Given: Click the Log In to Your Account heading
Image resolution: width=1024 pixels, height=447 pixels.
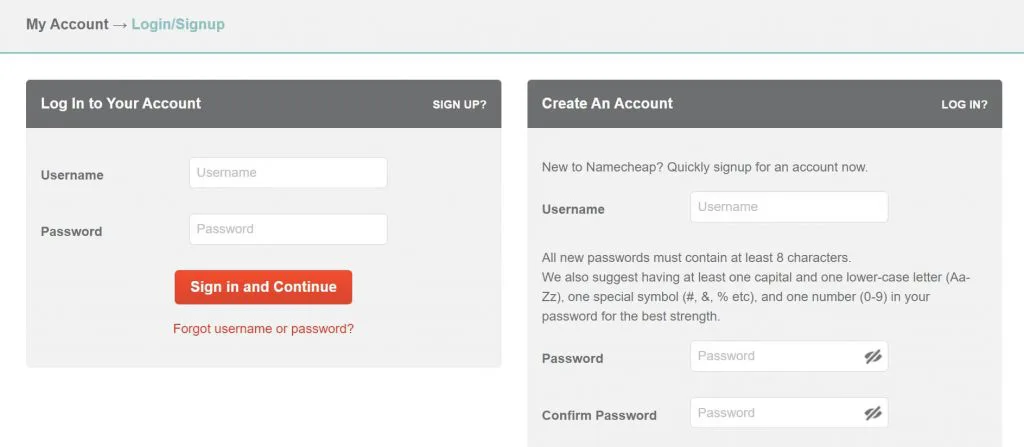Looking at the screenshot, I should click(121, 104).
